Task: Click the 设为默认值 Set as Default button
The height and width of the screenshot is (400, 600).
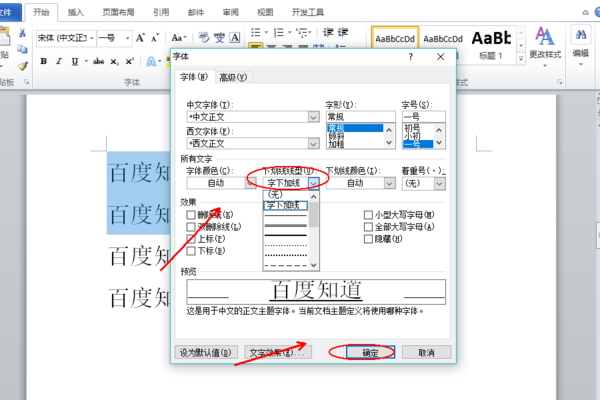Action: pos(206,353)
